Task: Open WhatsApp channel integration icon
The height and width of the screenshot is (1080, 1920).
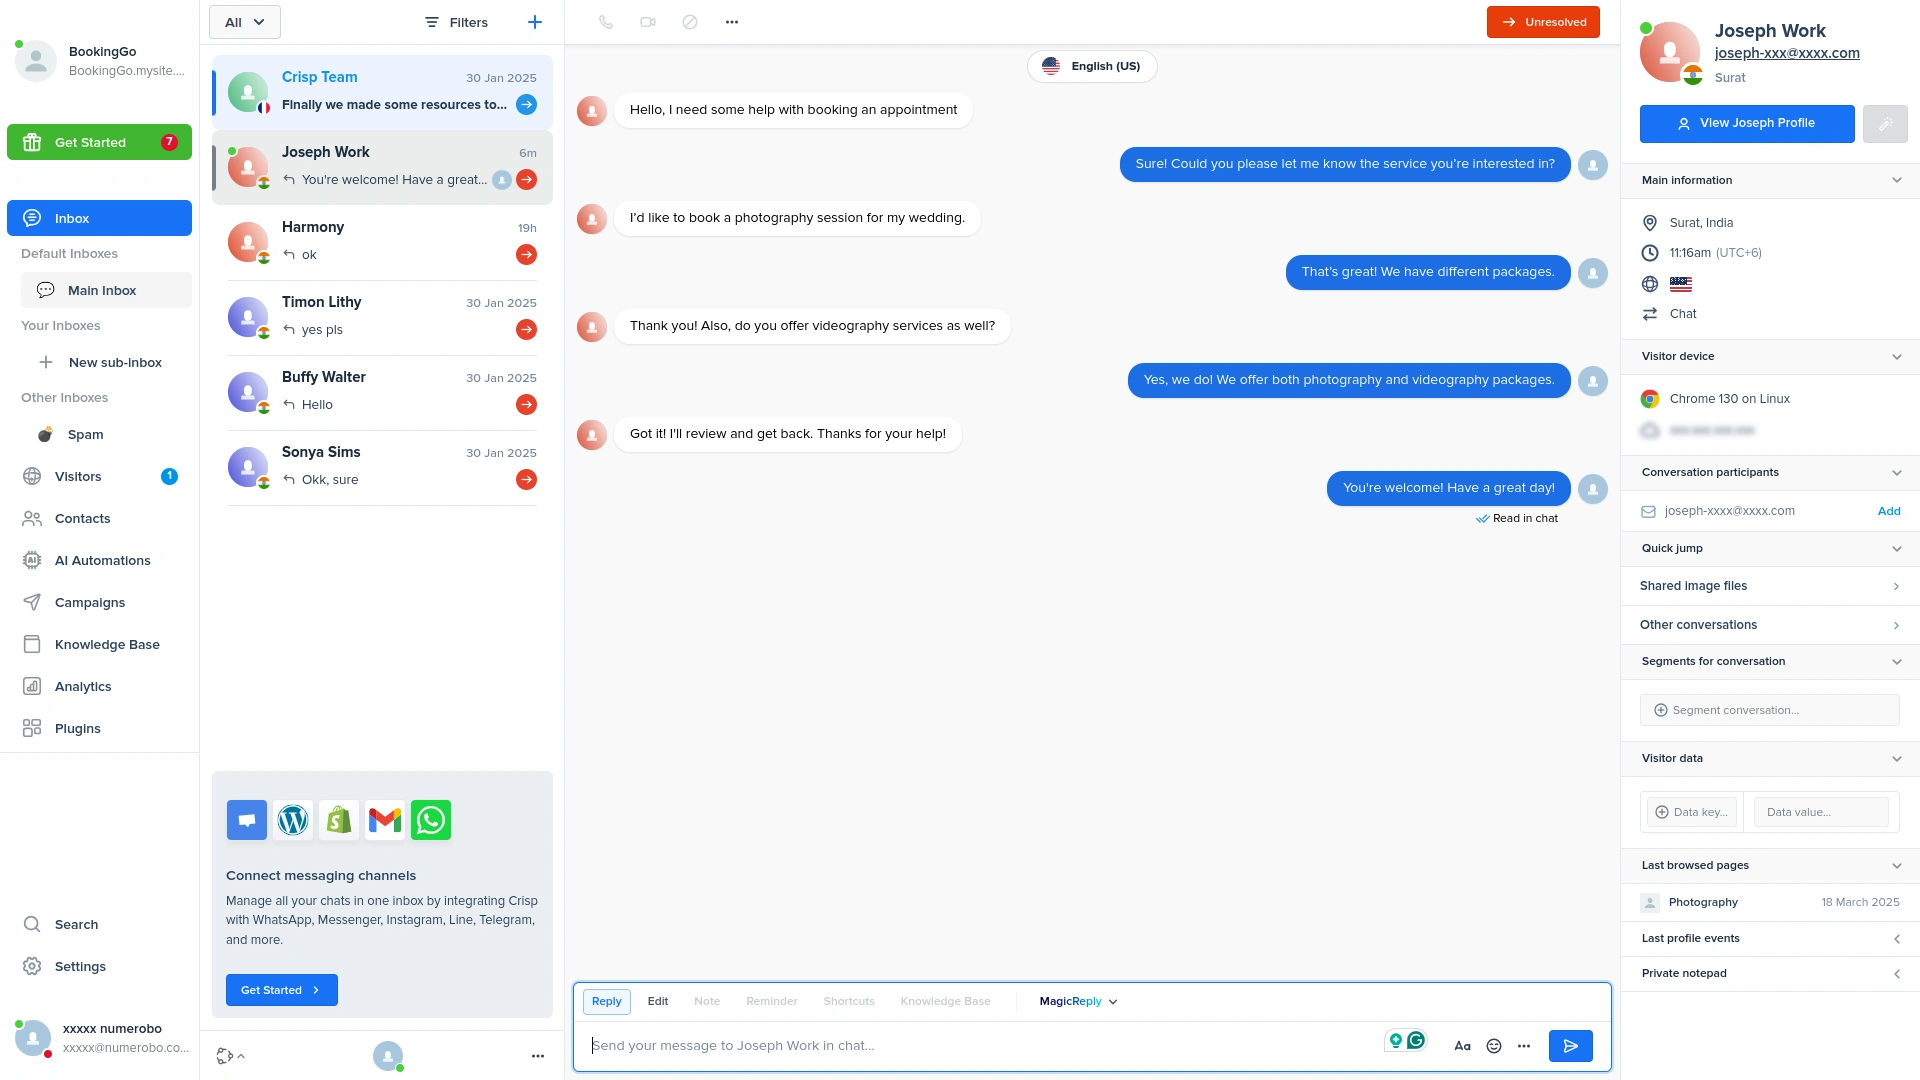Action: pyautogui.click(x=431, y=820)
